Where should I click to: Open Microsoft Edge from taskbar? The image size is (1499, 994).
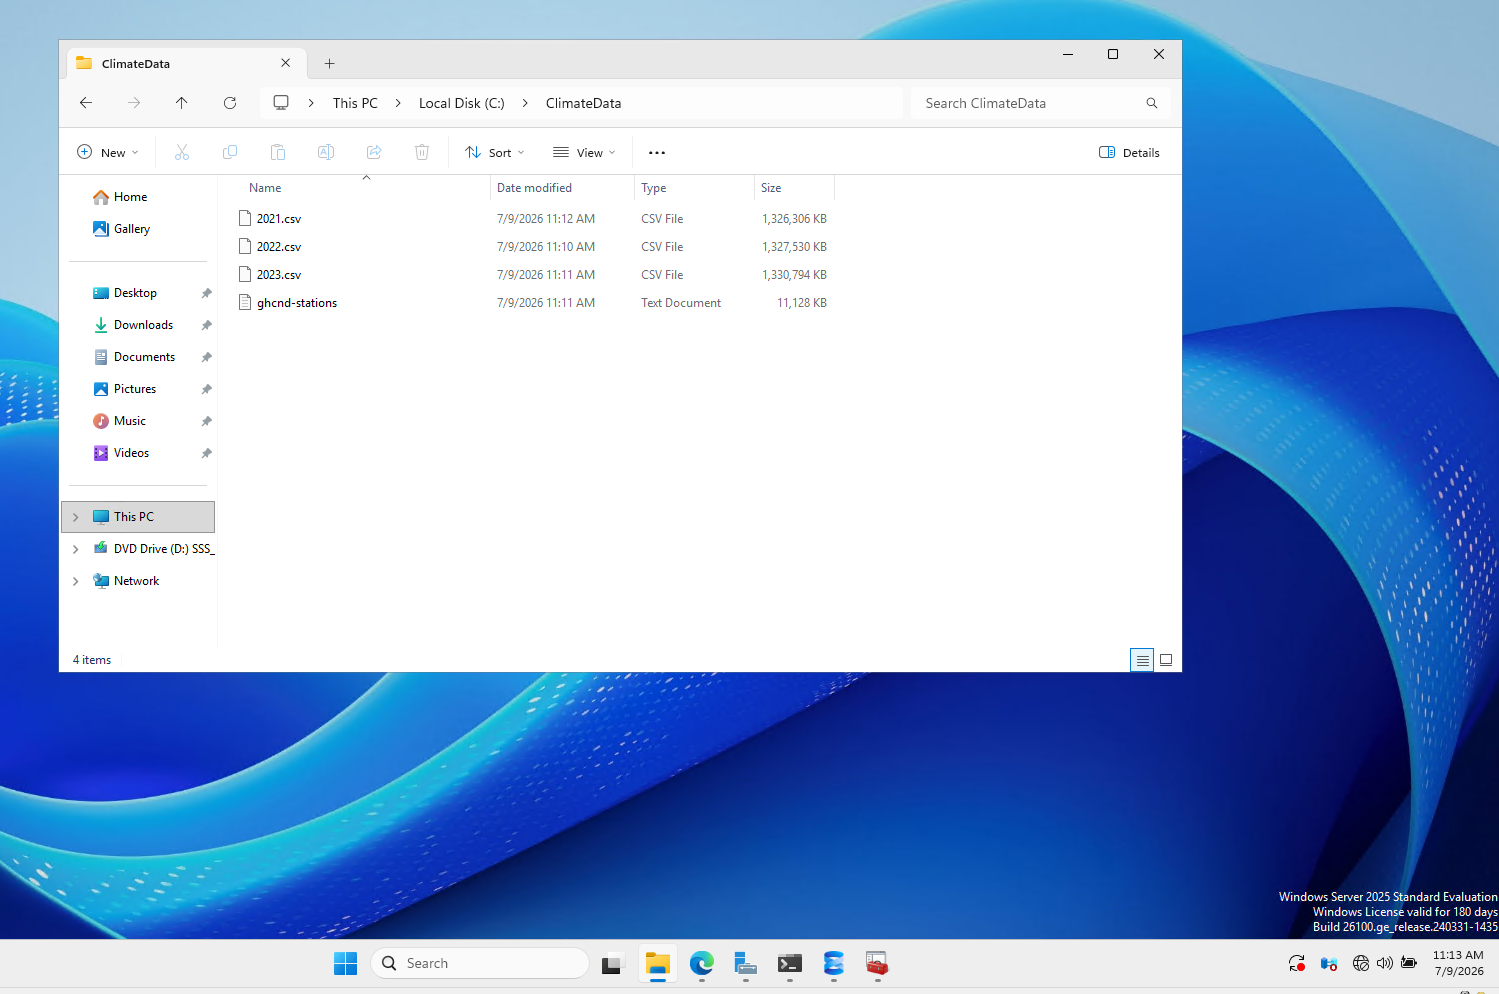pos(702,963)
